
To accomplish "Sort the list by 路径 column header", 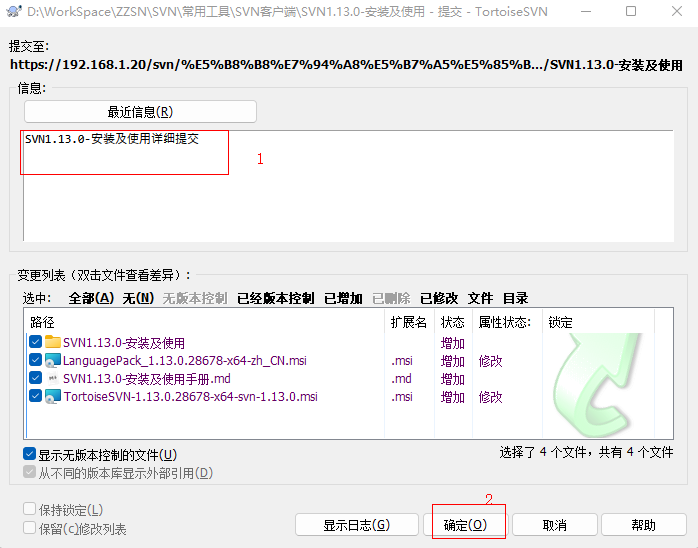I will [x=43, y=323].
